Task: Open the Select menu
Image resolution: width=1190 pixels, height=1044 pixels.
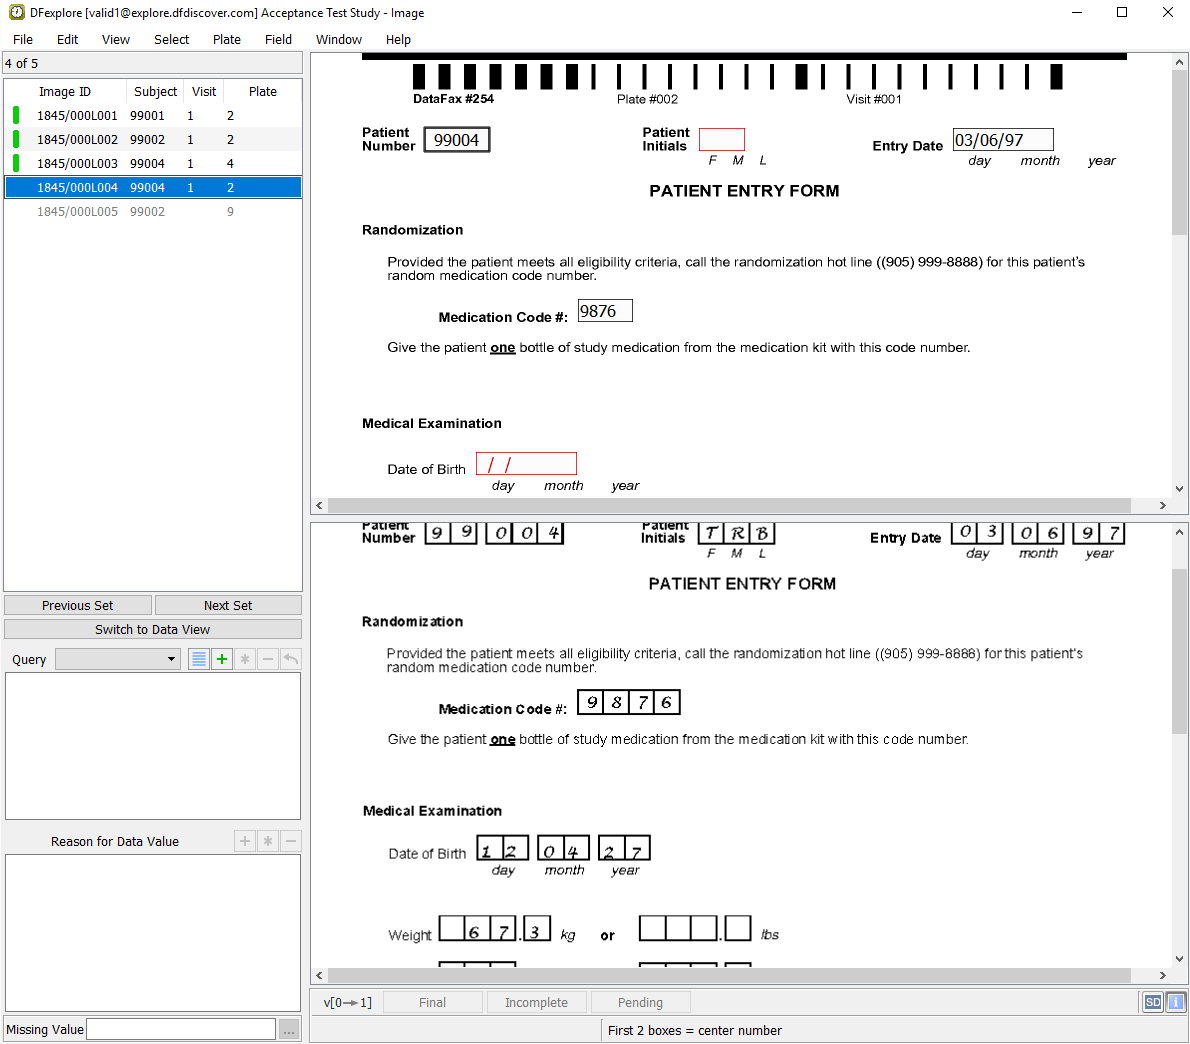Action: click(171, 40)
